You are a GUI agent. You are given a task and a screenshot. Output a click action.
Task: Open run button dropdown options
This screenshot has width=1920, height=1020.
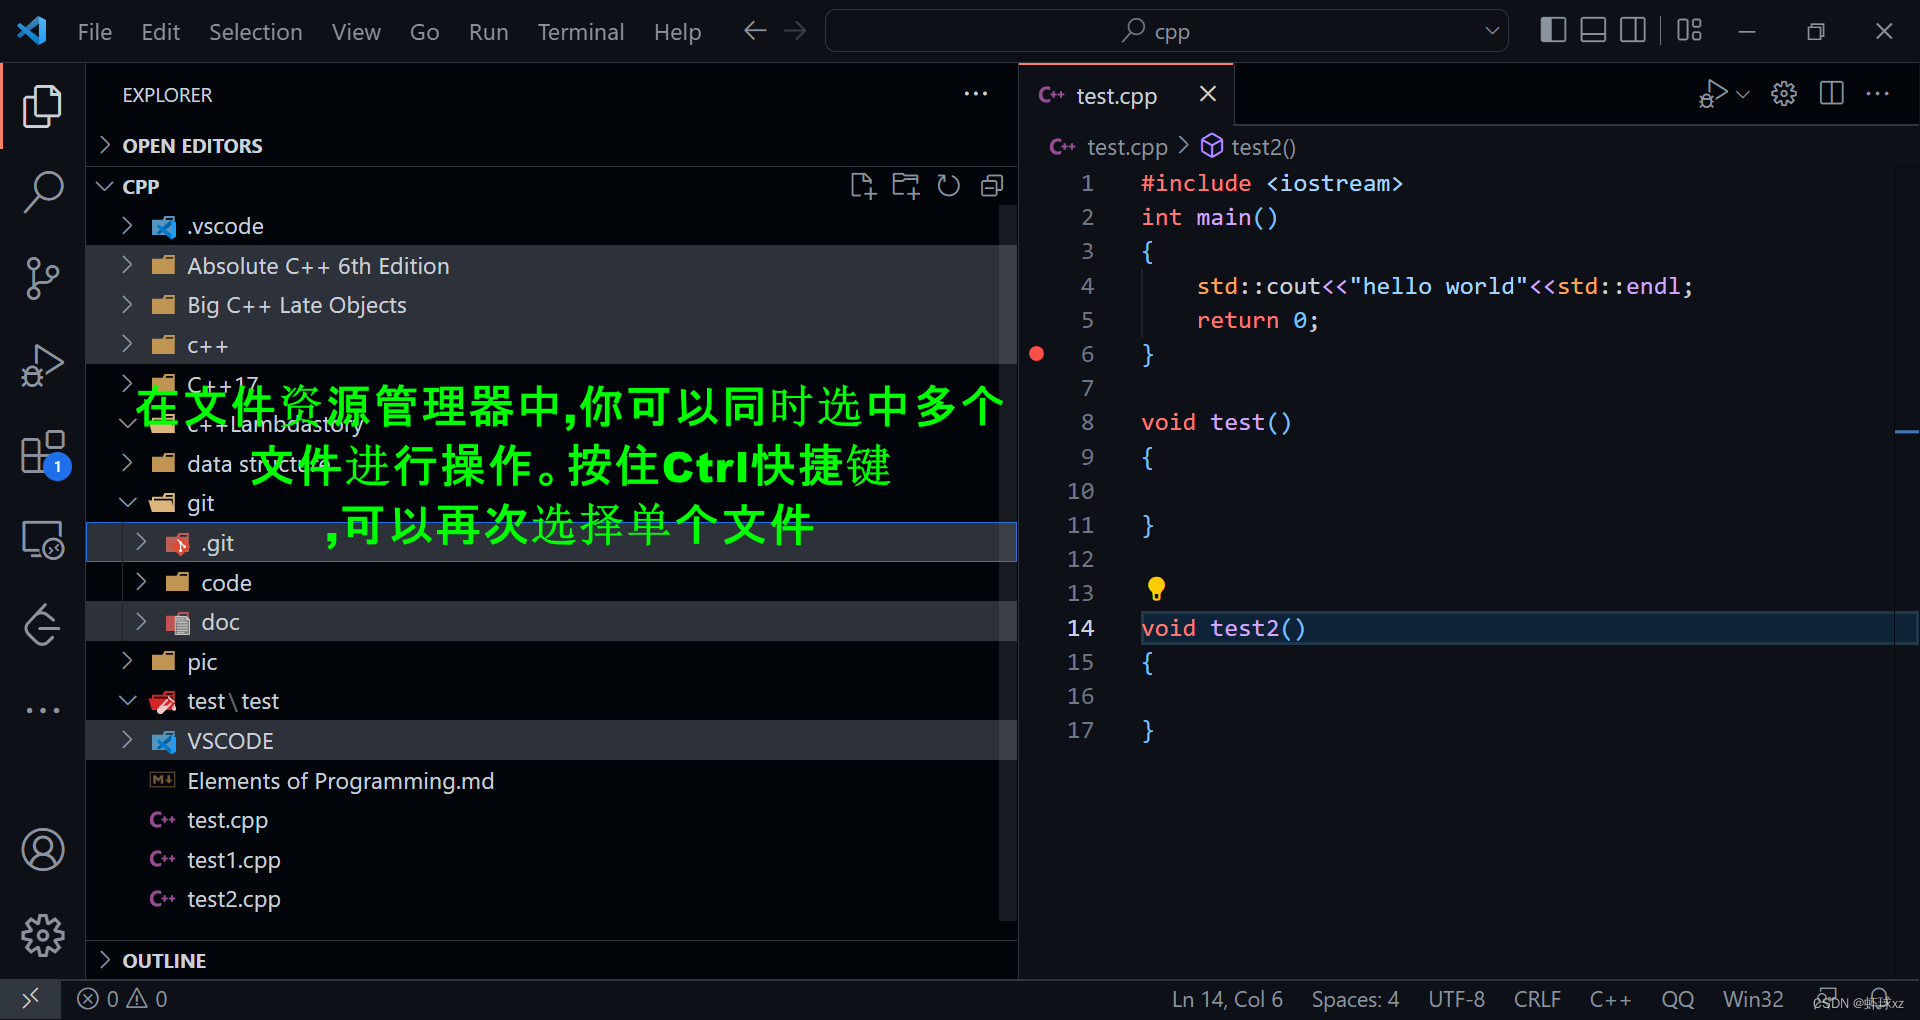(1743, 94)
